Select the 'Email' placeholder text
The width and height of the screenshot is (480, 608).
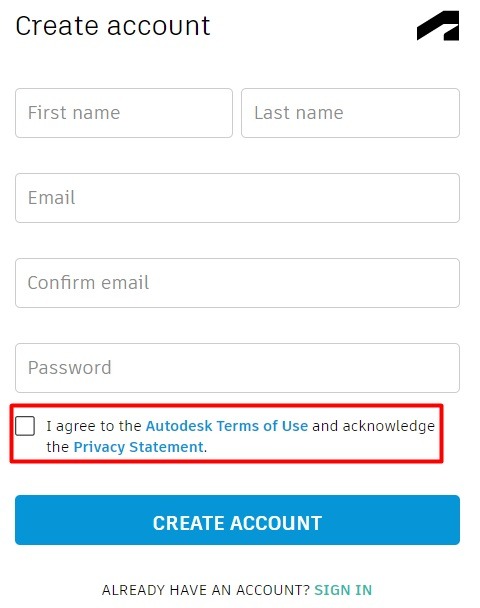pyautogui.click(x=52, y=198)
